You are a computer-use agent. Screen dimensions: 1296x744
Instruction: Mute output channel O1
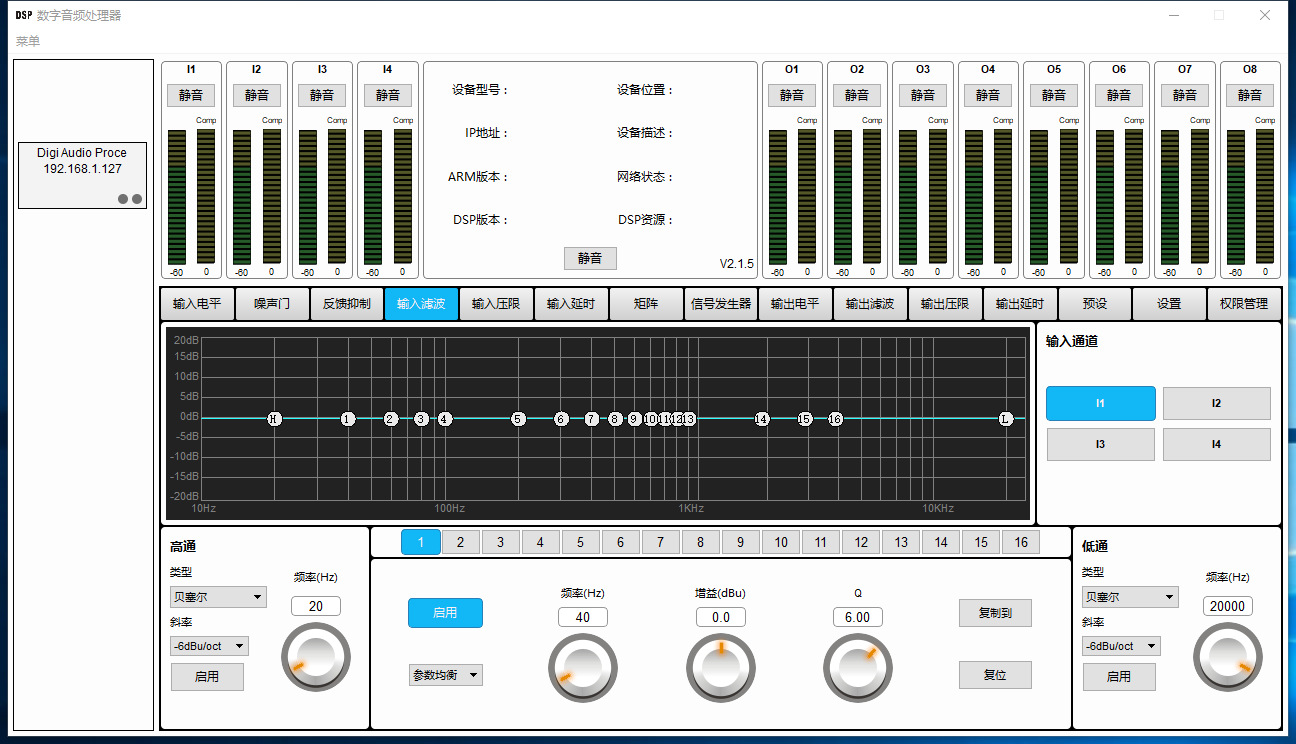point(792,95)
